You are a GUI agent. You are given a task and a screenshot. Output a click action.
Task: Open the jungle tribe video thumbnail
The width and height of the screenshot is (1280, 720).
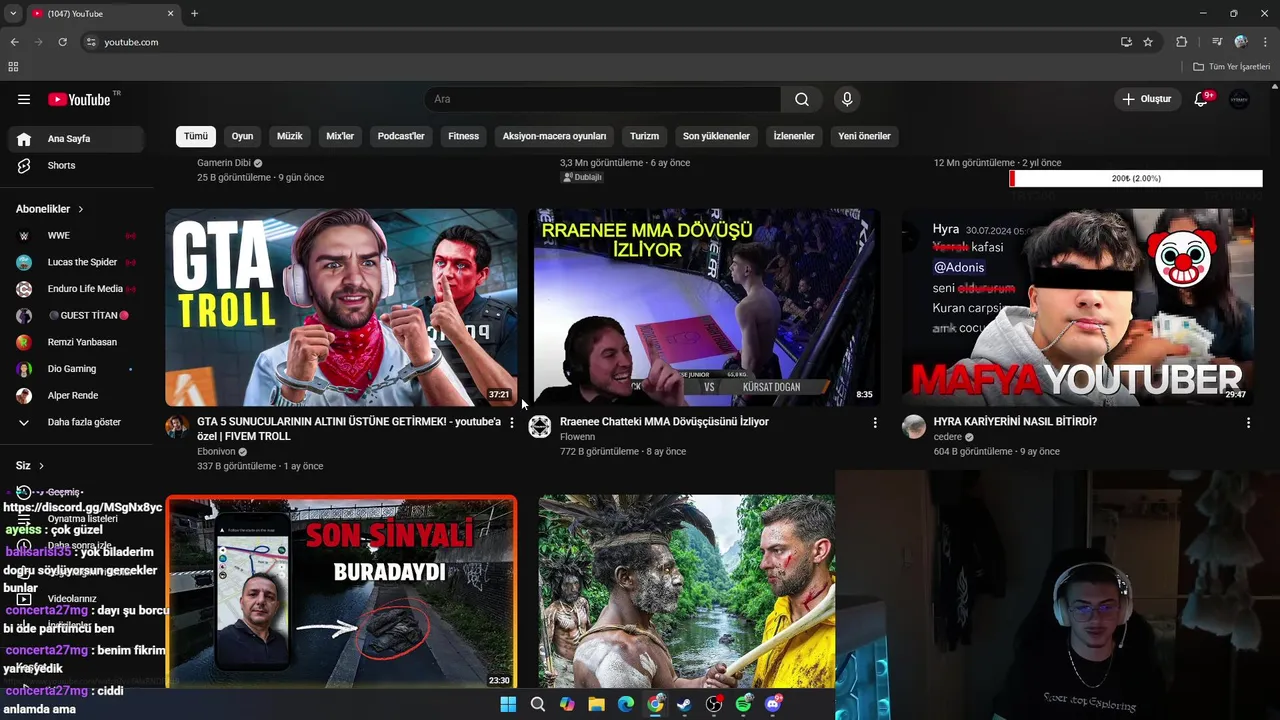click(687, 591)
